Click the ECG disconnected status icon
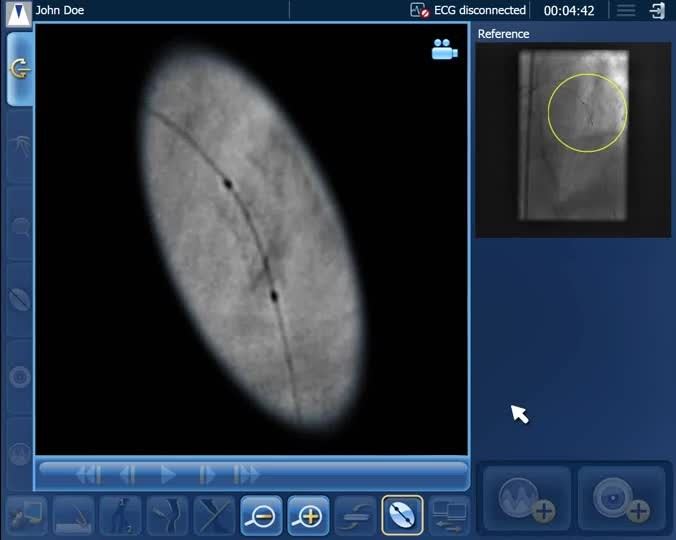 (x=419, y=10)
